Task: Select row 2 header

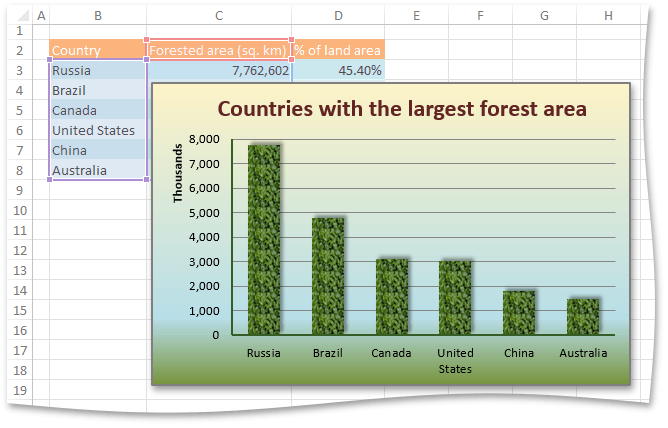Action: pyautogui.click(x=20, y=50)
